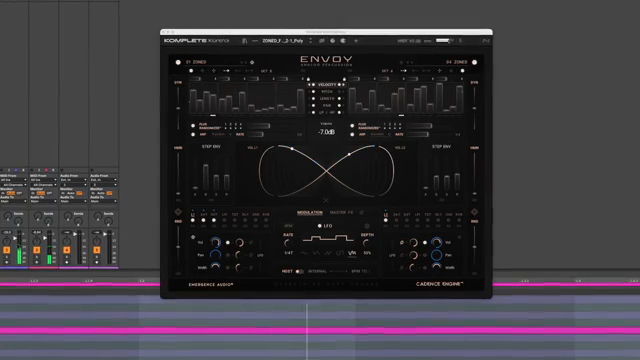Viewport: 640px width, 360px height.
Task: Select the sine LFO waveform shape icon
Action: click(x=304, y=253)
